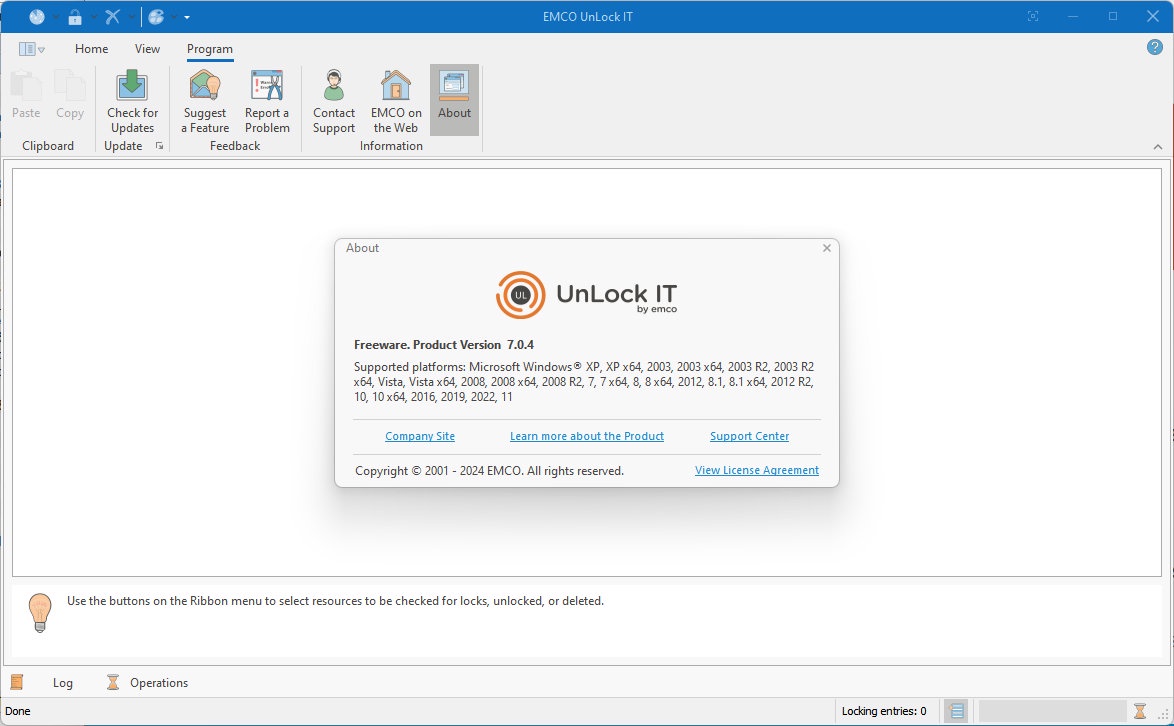Switch to the Home ribbon tab
The height and width of the screenshot is (726, 1174).
91,49
